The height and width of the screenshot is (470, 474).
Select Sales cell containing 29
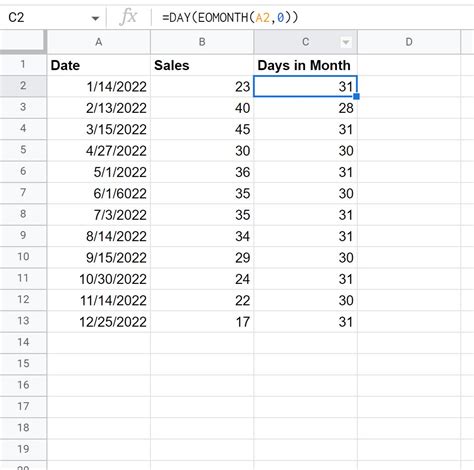tap(202, 258)
